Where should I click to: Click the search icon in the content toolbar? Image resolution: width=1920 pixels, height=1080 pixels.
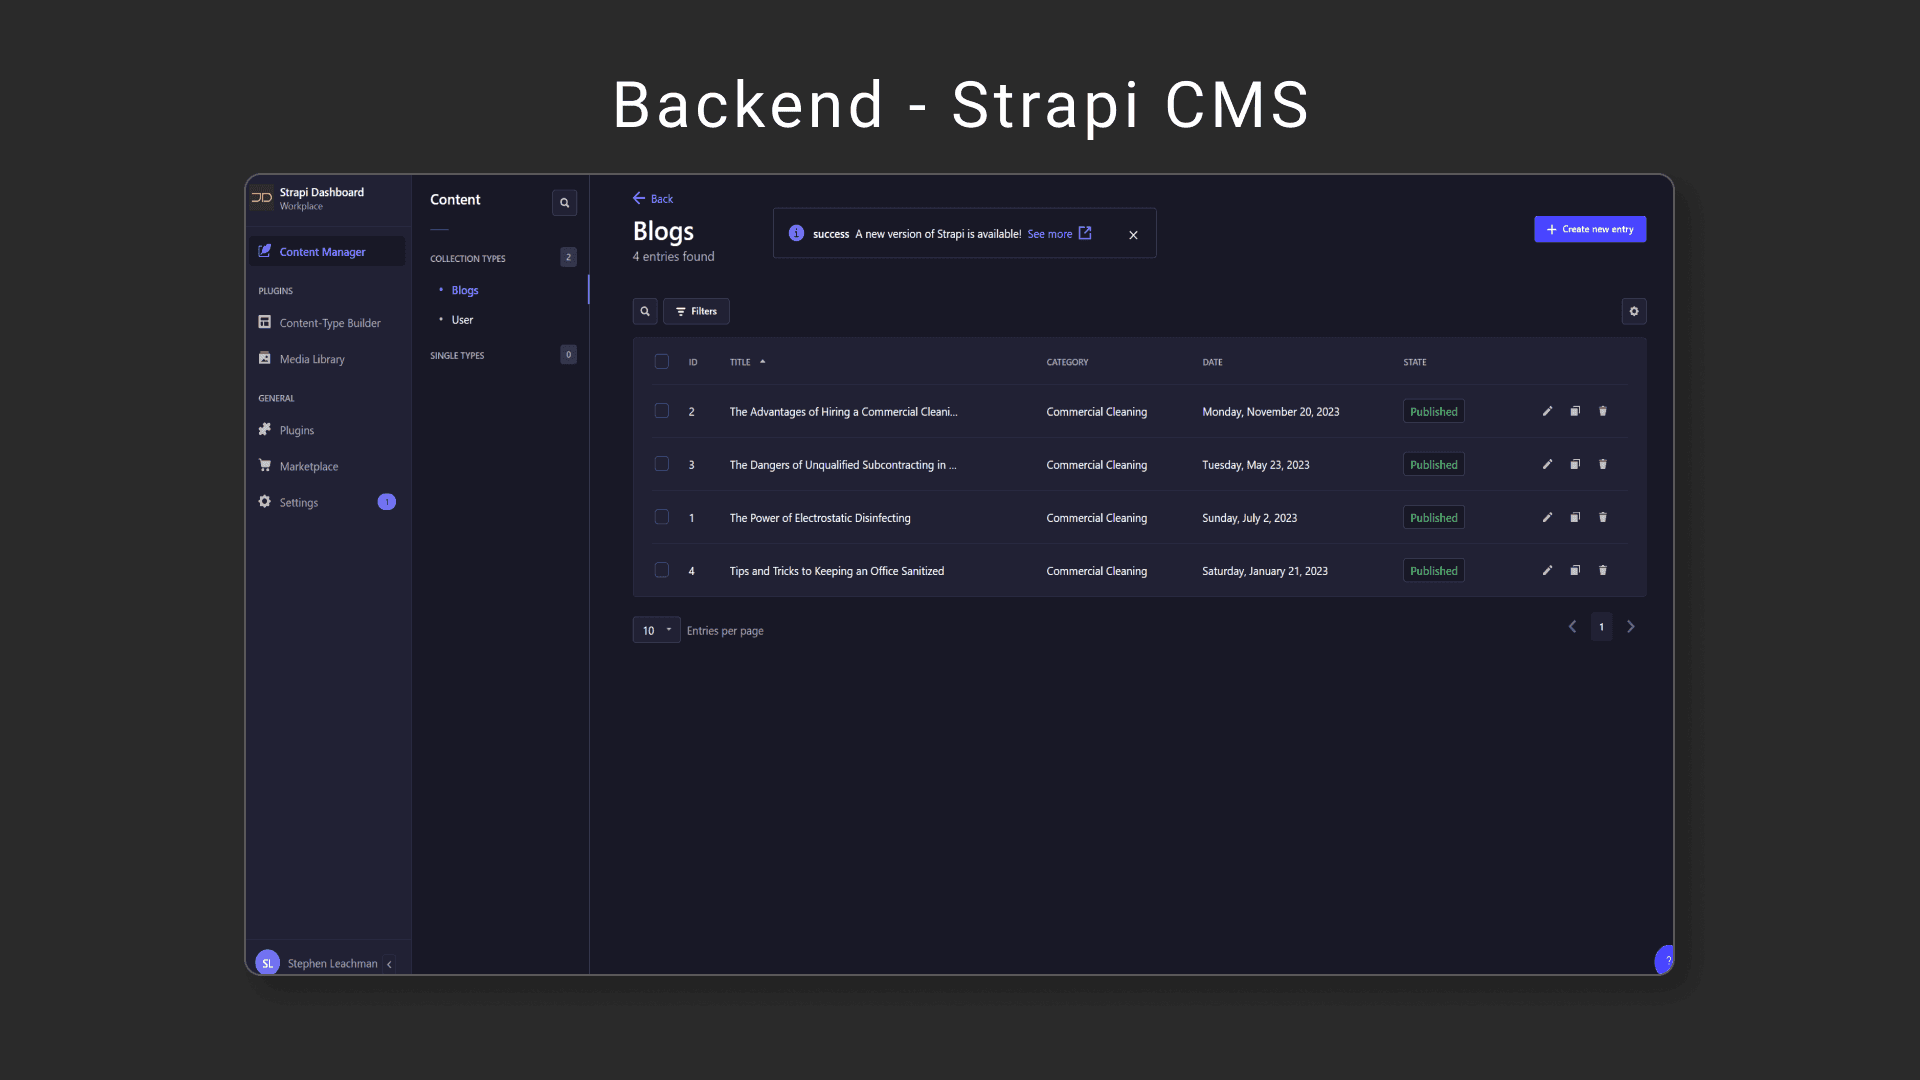point(645,311)
